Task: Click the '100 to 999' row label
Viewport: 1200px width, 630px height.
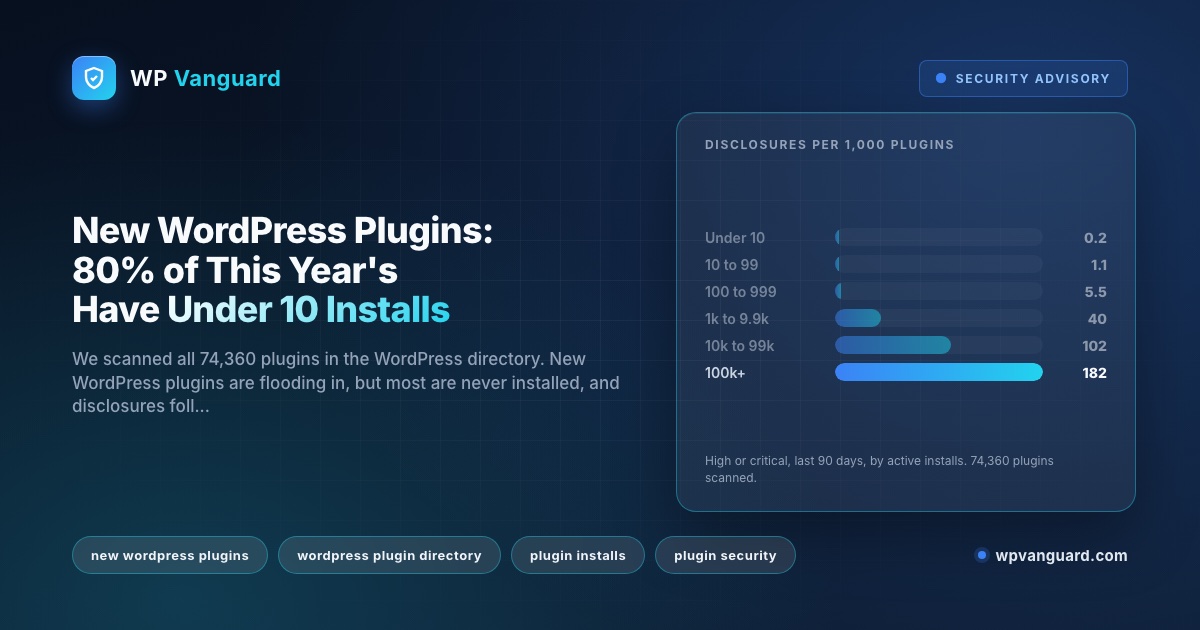Action: click(741, 292)
